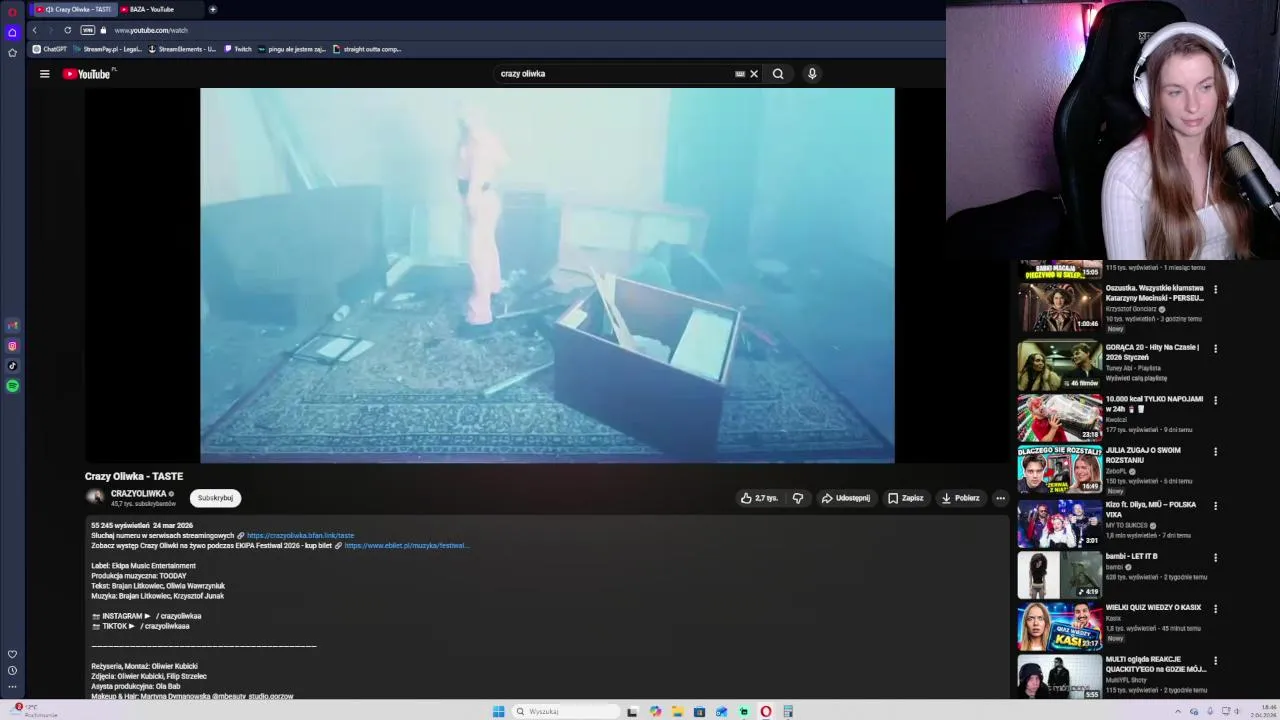Open the YouTube hamburger guide menu
The width and height of the screenshot is (1280, 720).
[x=44, y=74]
